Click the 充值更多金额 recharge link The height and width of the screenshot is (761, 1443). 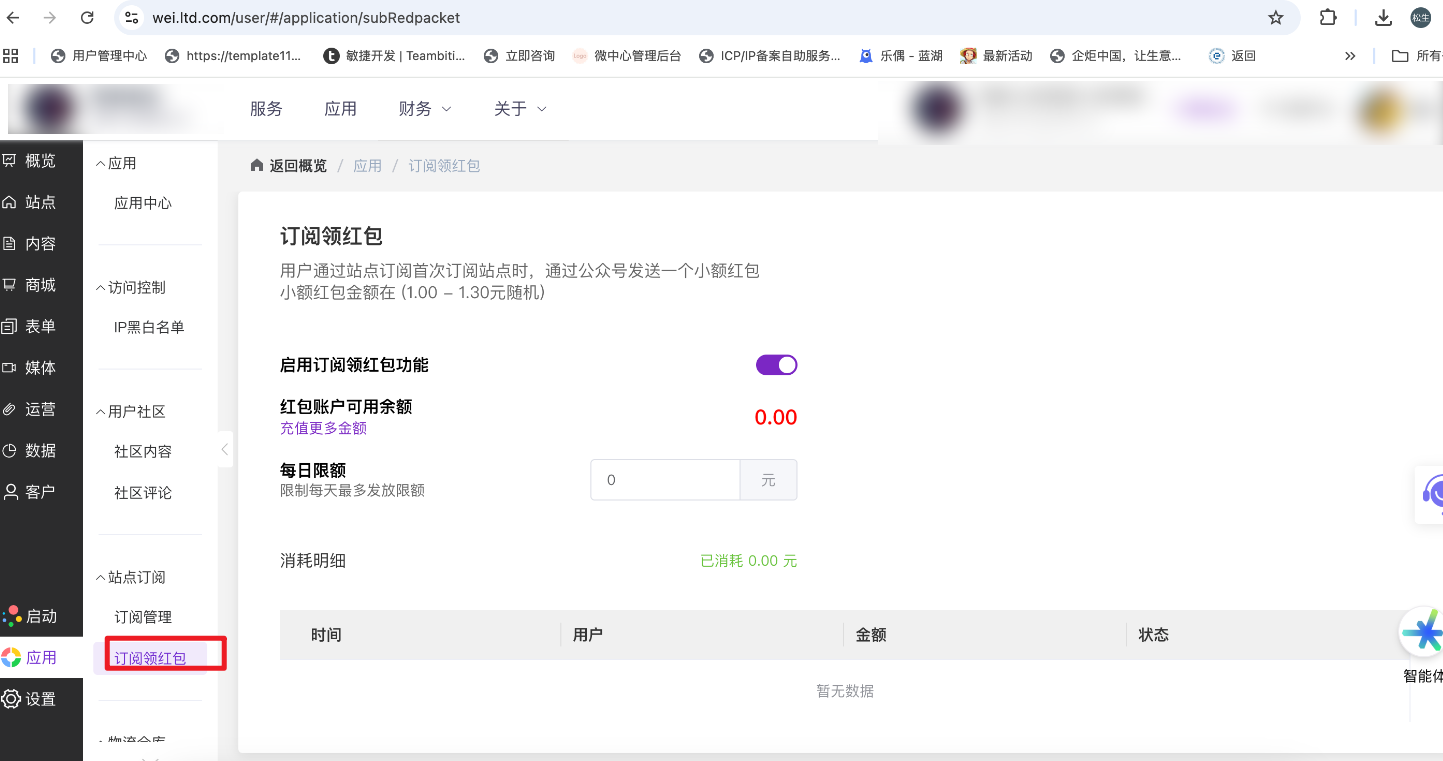tap(323, 428)
